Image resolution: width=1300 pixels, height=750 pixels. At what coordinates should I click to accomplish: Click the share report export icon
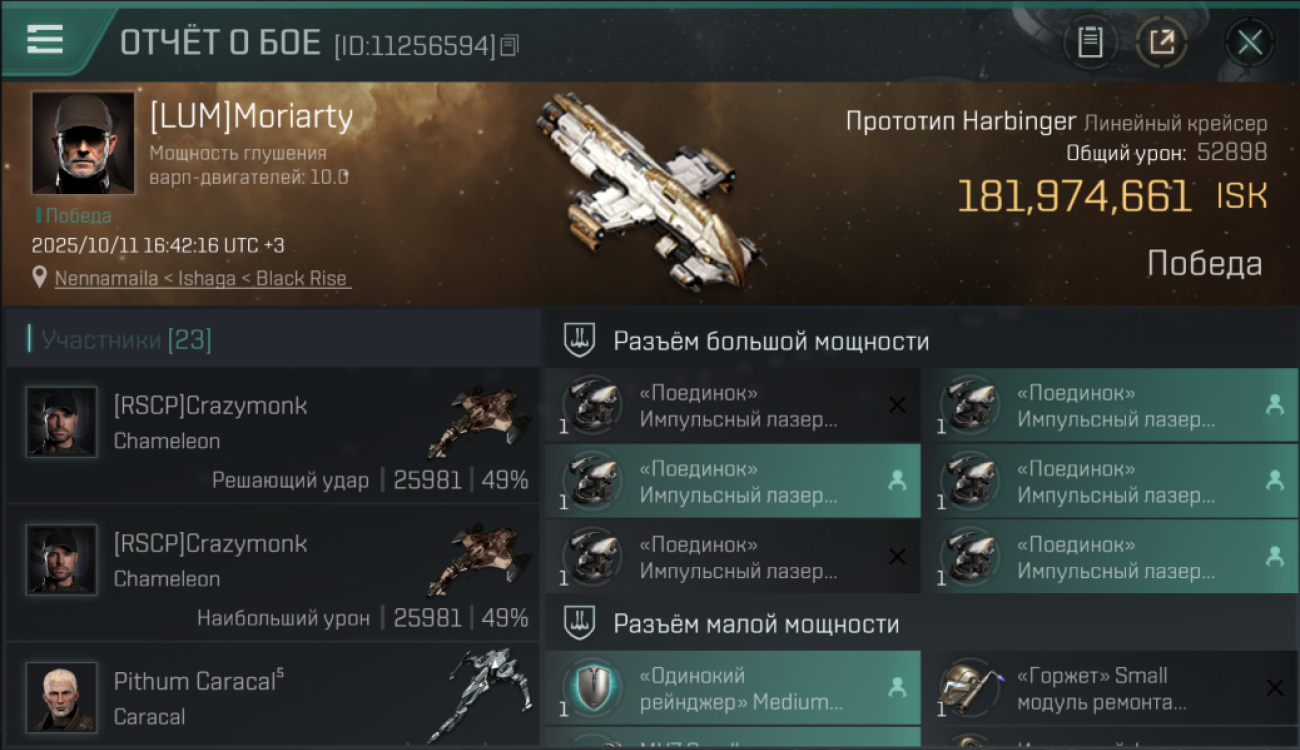coord(1161,43)
